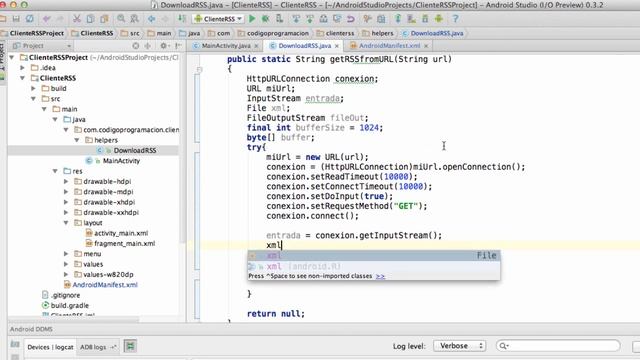The width and height of the screenshot is (640, 360).
Task: Select the drawable-xxhdpi folder
Action: [x=111, y=213]
